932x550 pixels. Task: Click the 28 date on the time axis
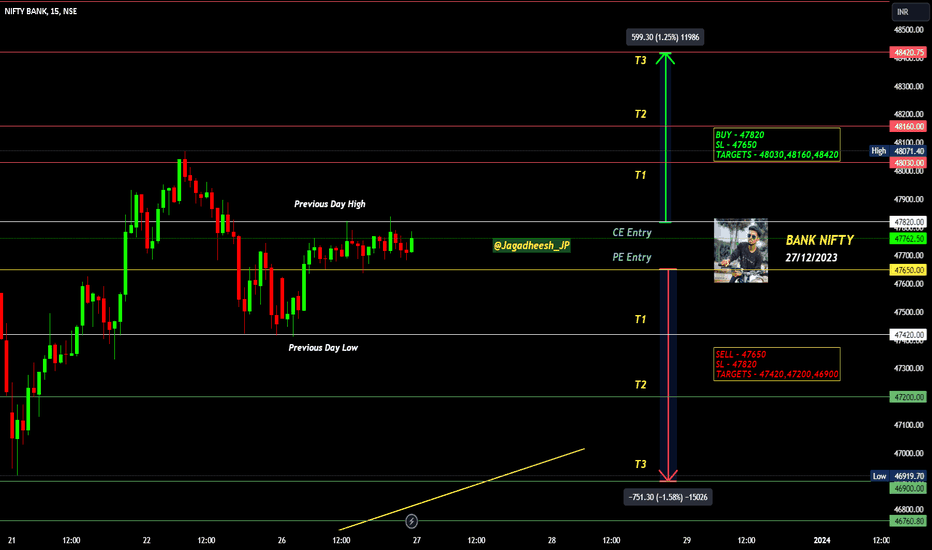pos(552,540)
